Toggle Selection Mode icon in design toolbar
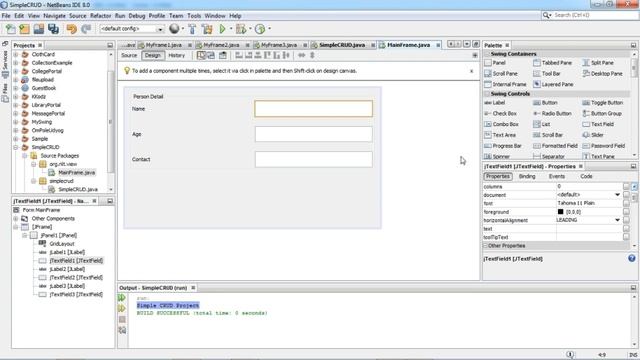The width and height of the screenshot is (640, 360). click(201, 55)
